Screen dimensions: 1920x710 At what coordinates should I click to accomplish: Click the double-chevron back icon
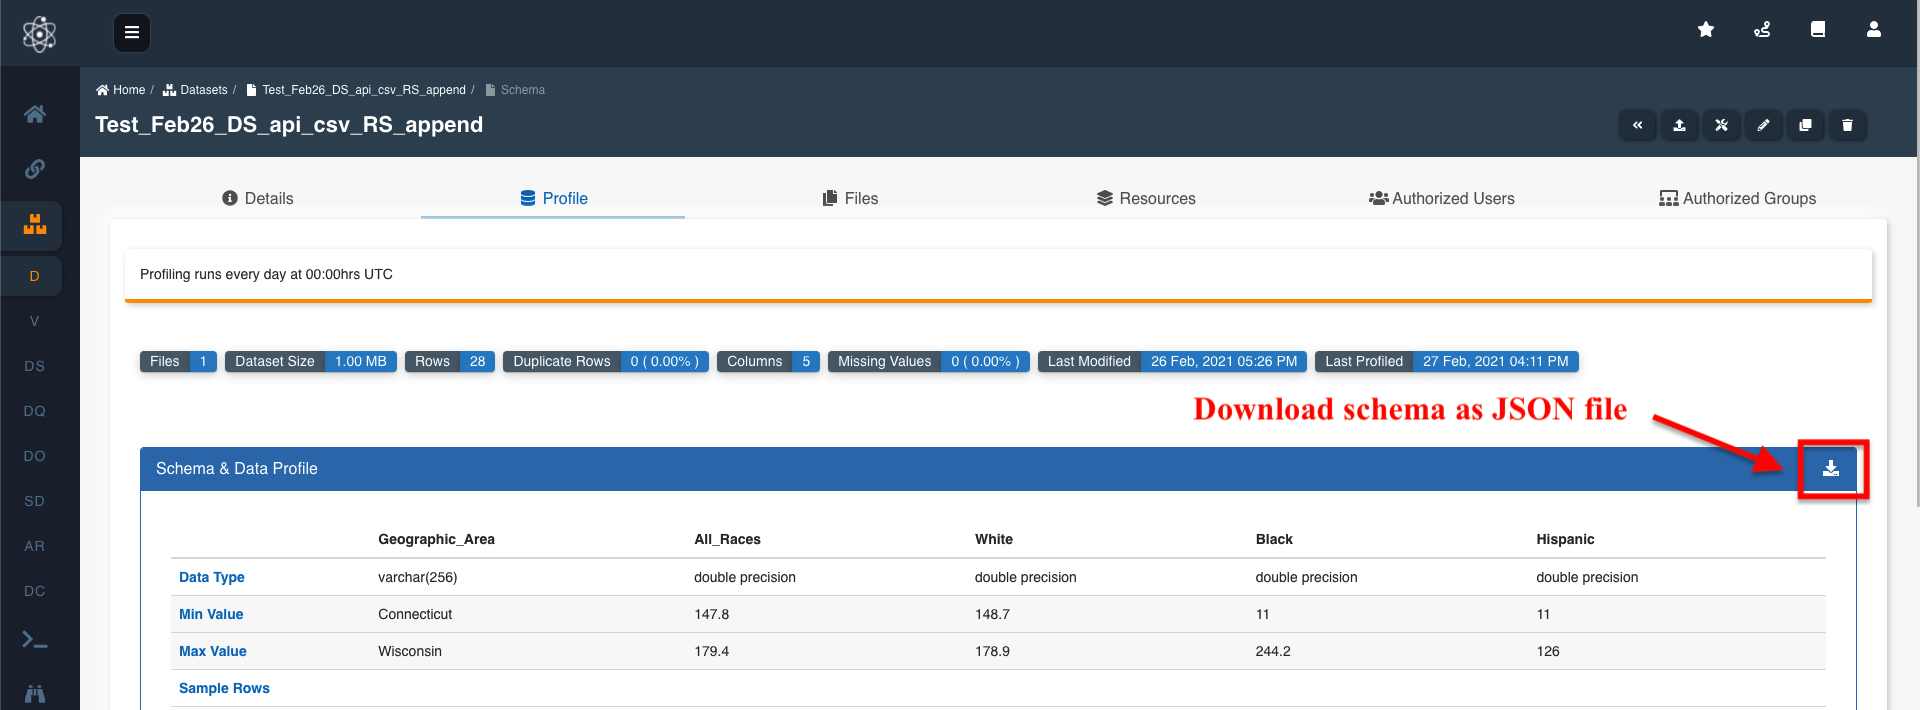point(1637,125)
